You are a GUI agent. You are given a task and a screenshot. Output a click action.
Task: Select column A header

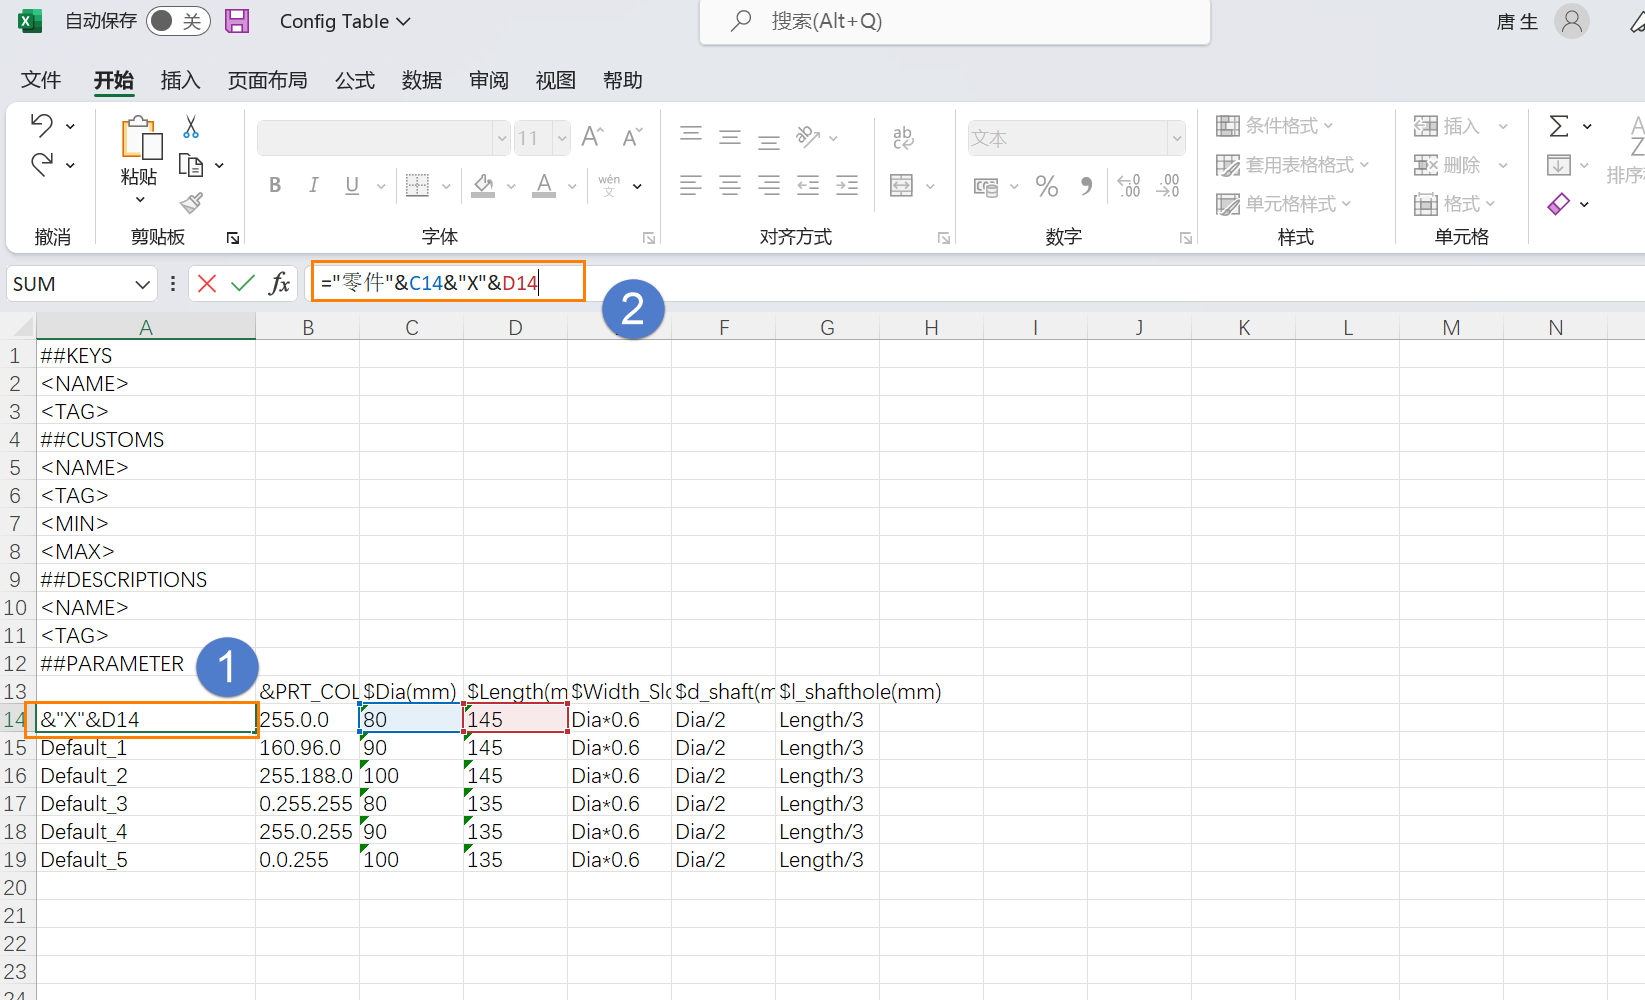146,327
